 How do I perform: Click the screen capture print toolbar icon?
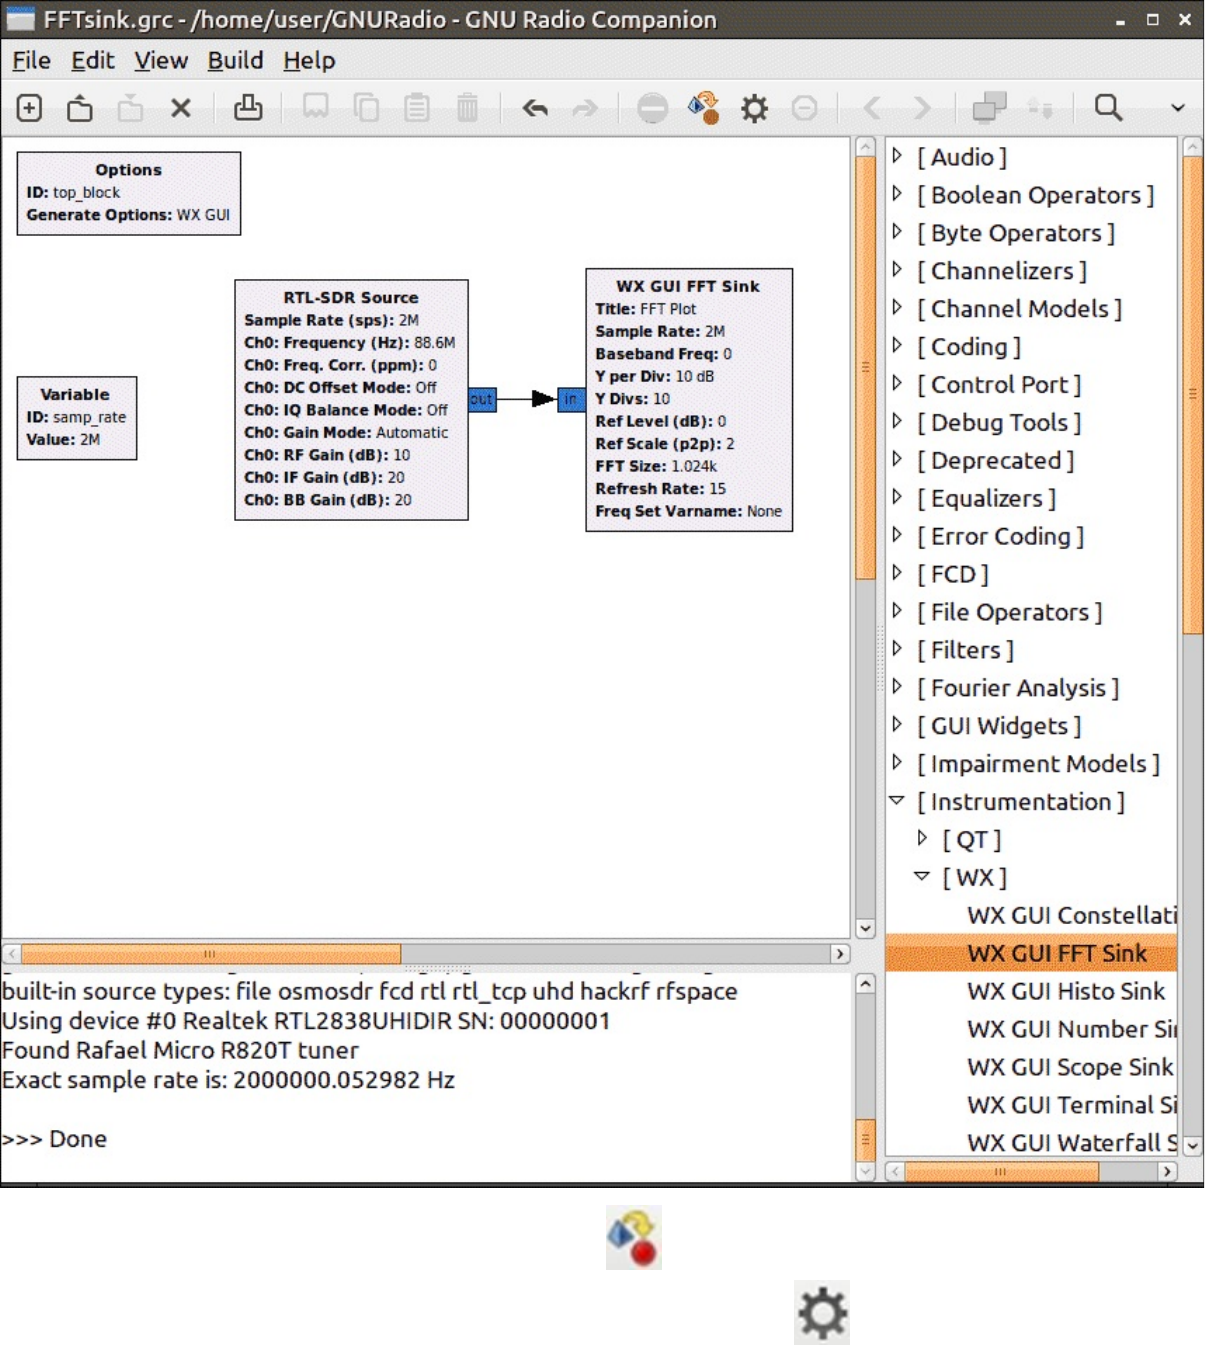coord(248,107)
